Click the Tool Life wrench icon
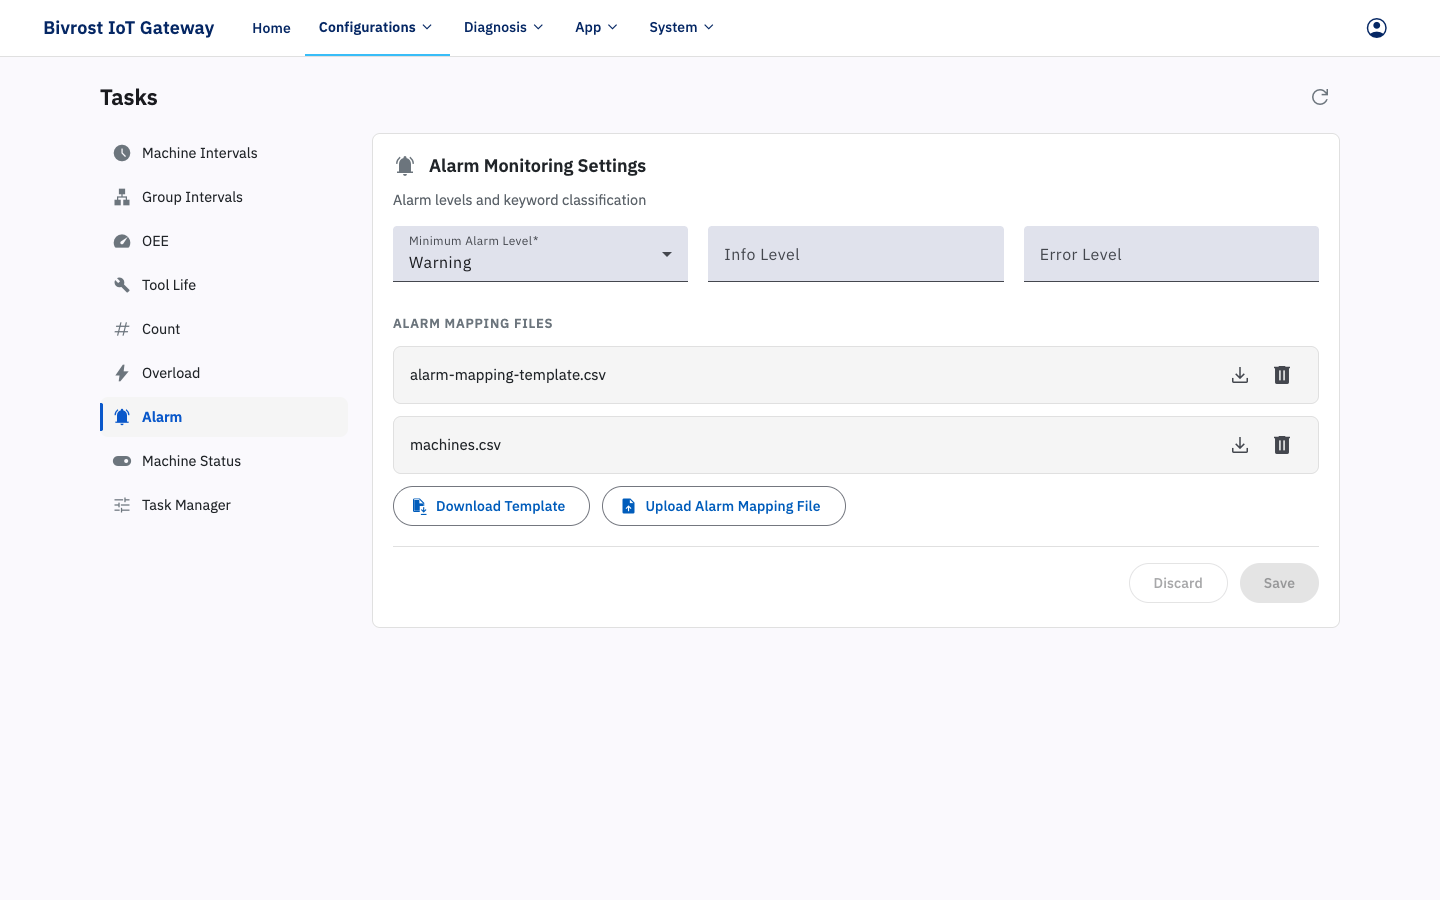Image resolution: width=1440 pixels, height=900 pixels. point(122,285)
